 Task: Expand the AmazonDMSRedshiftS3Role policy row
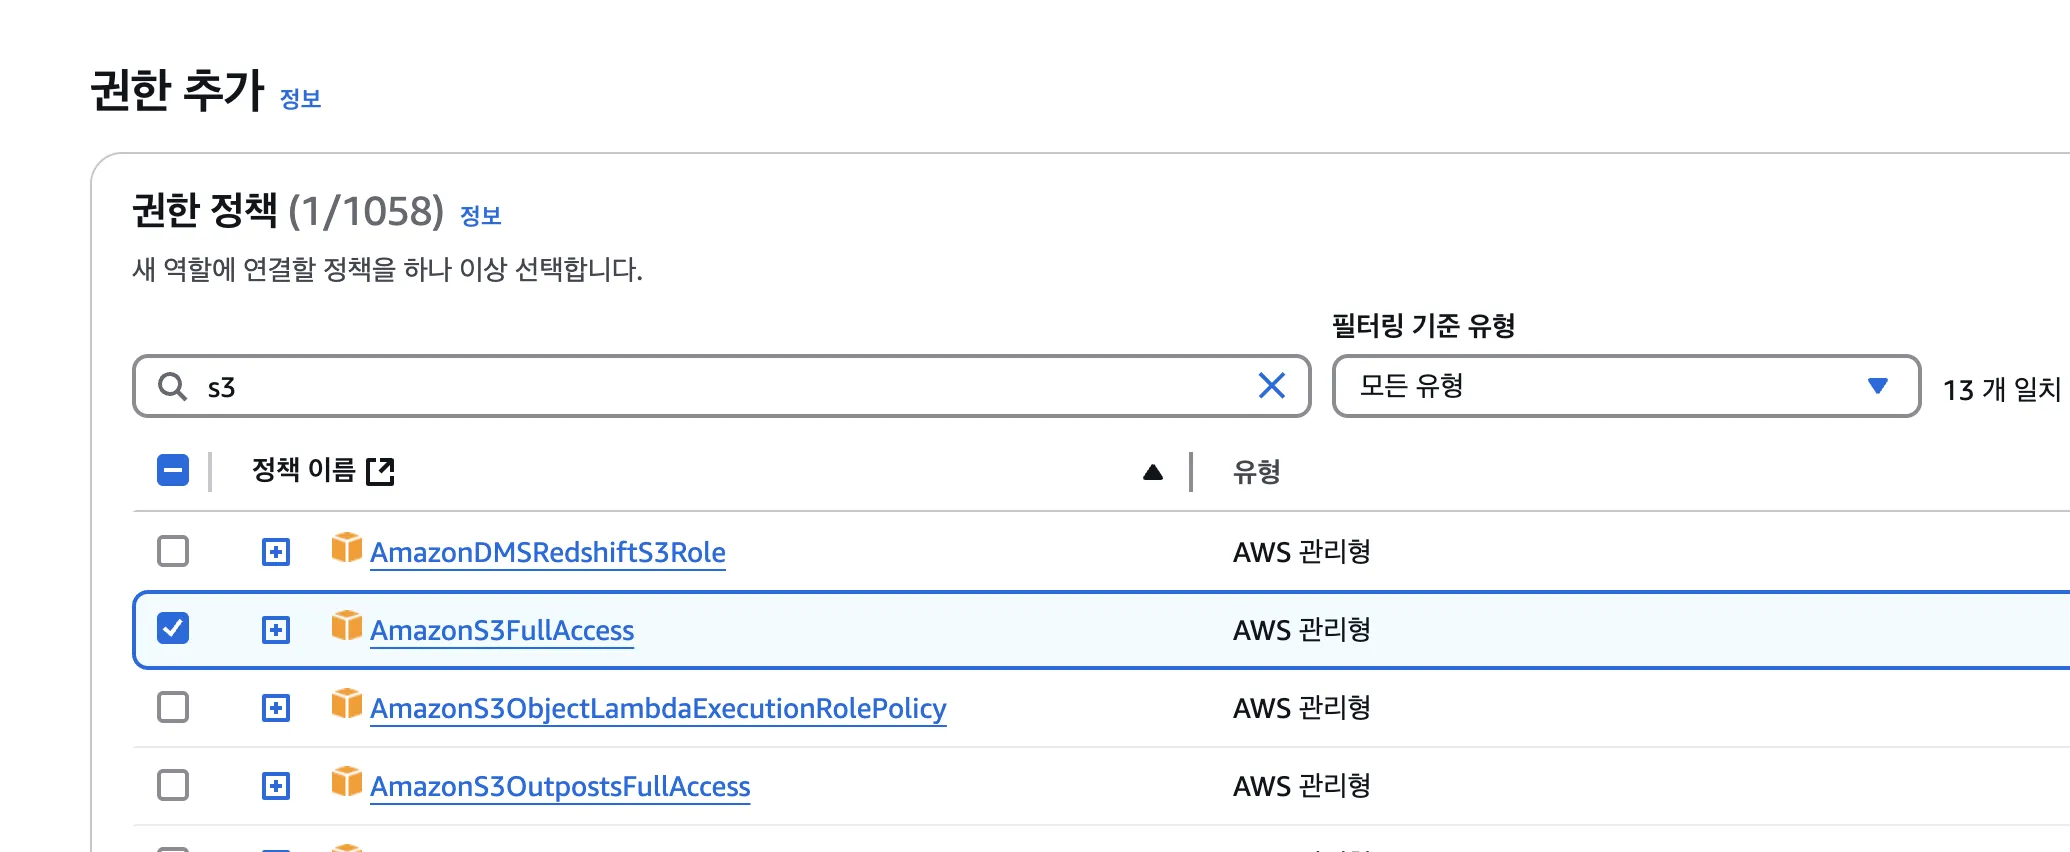276,552
